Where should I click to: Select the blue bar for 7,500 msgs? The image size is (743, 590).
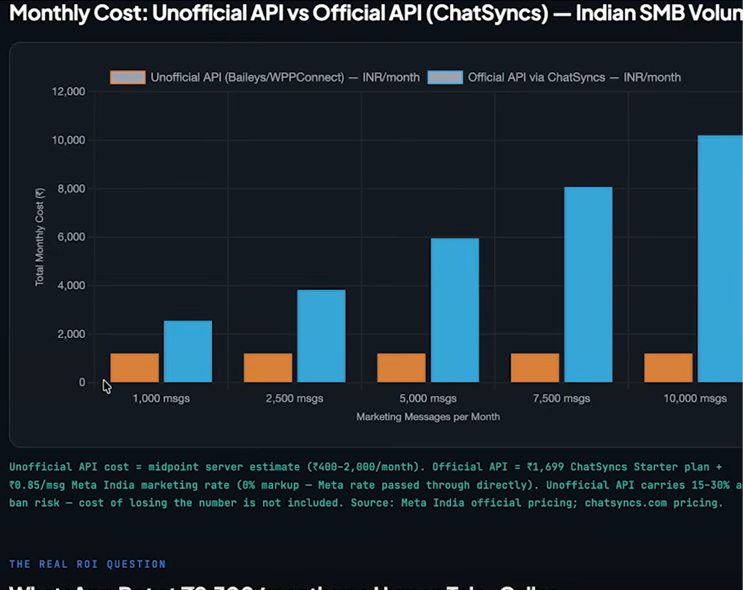click(588, 285)
